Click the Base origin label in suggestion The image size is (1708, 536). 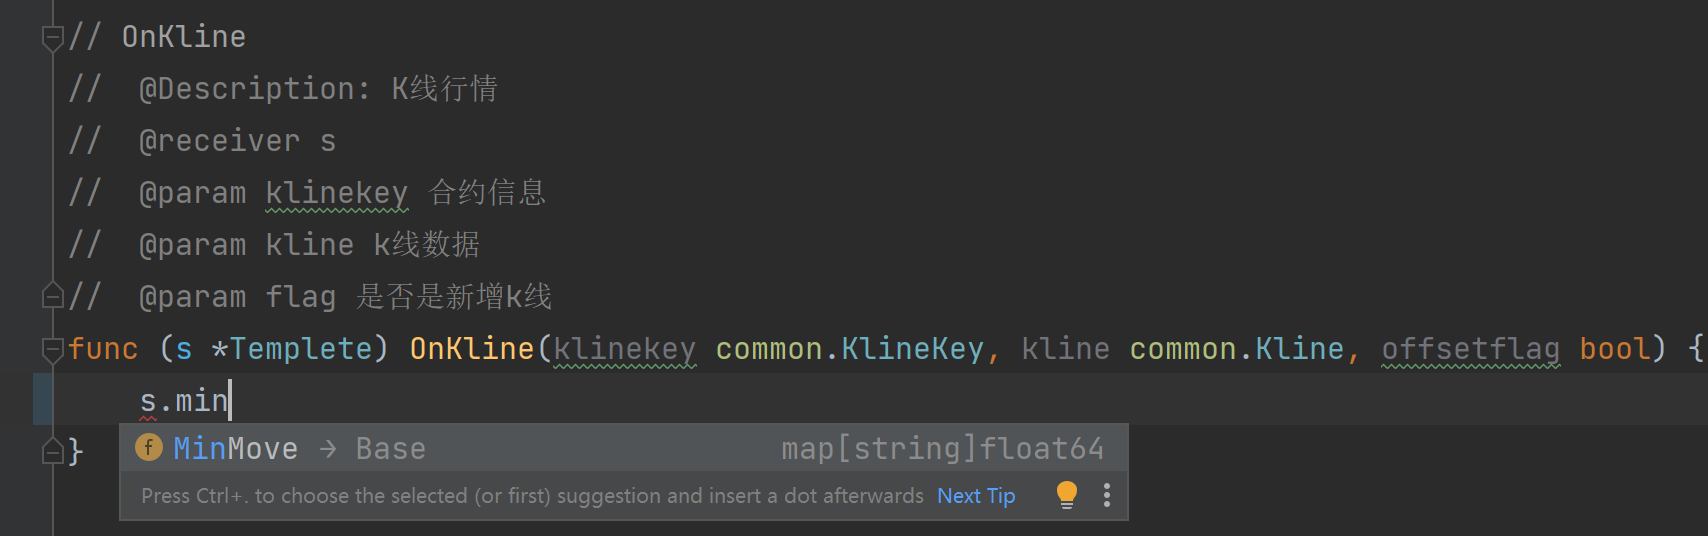[390, 448]
